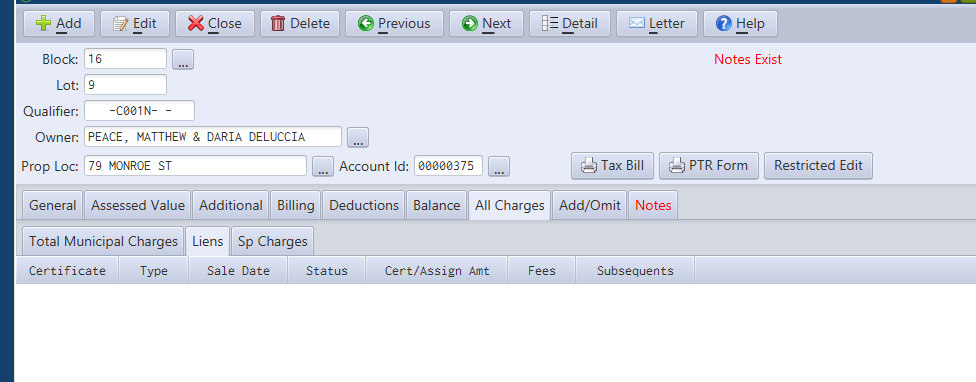
Task: Sort by the Status column header
Action: tap(327, 271)
